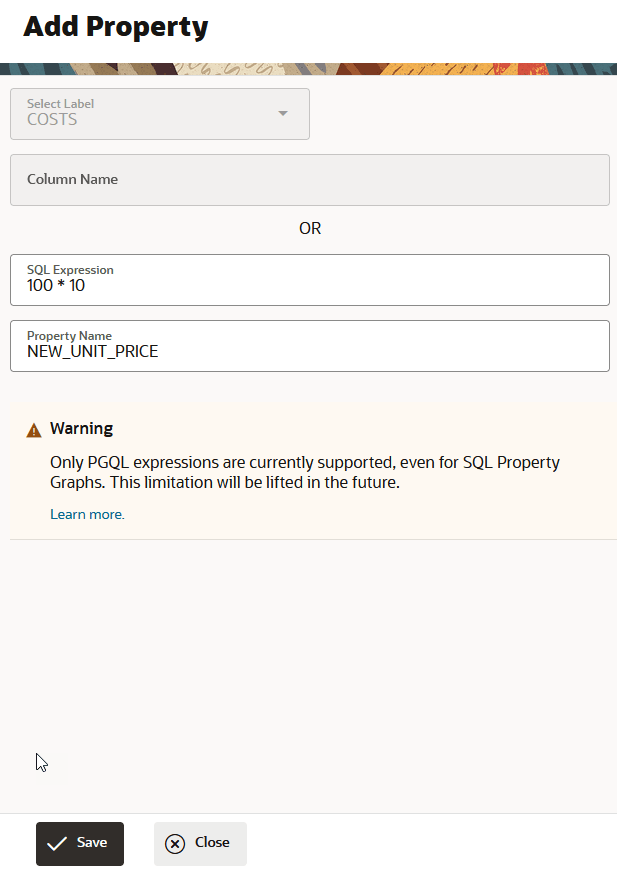The height and width of the screenshot is (873, 617).
Task: Save the new property
Action: pos(79,843)
